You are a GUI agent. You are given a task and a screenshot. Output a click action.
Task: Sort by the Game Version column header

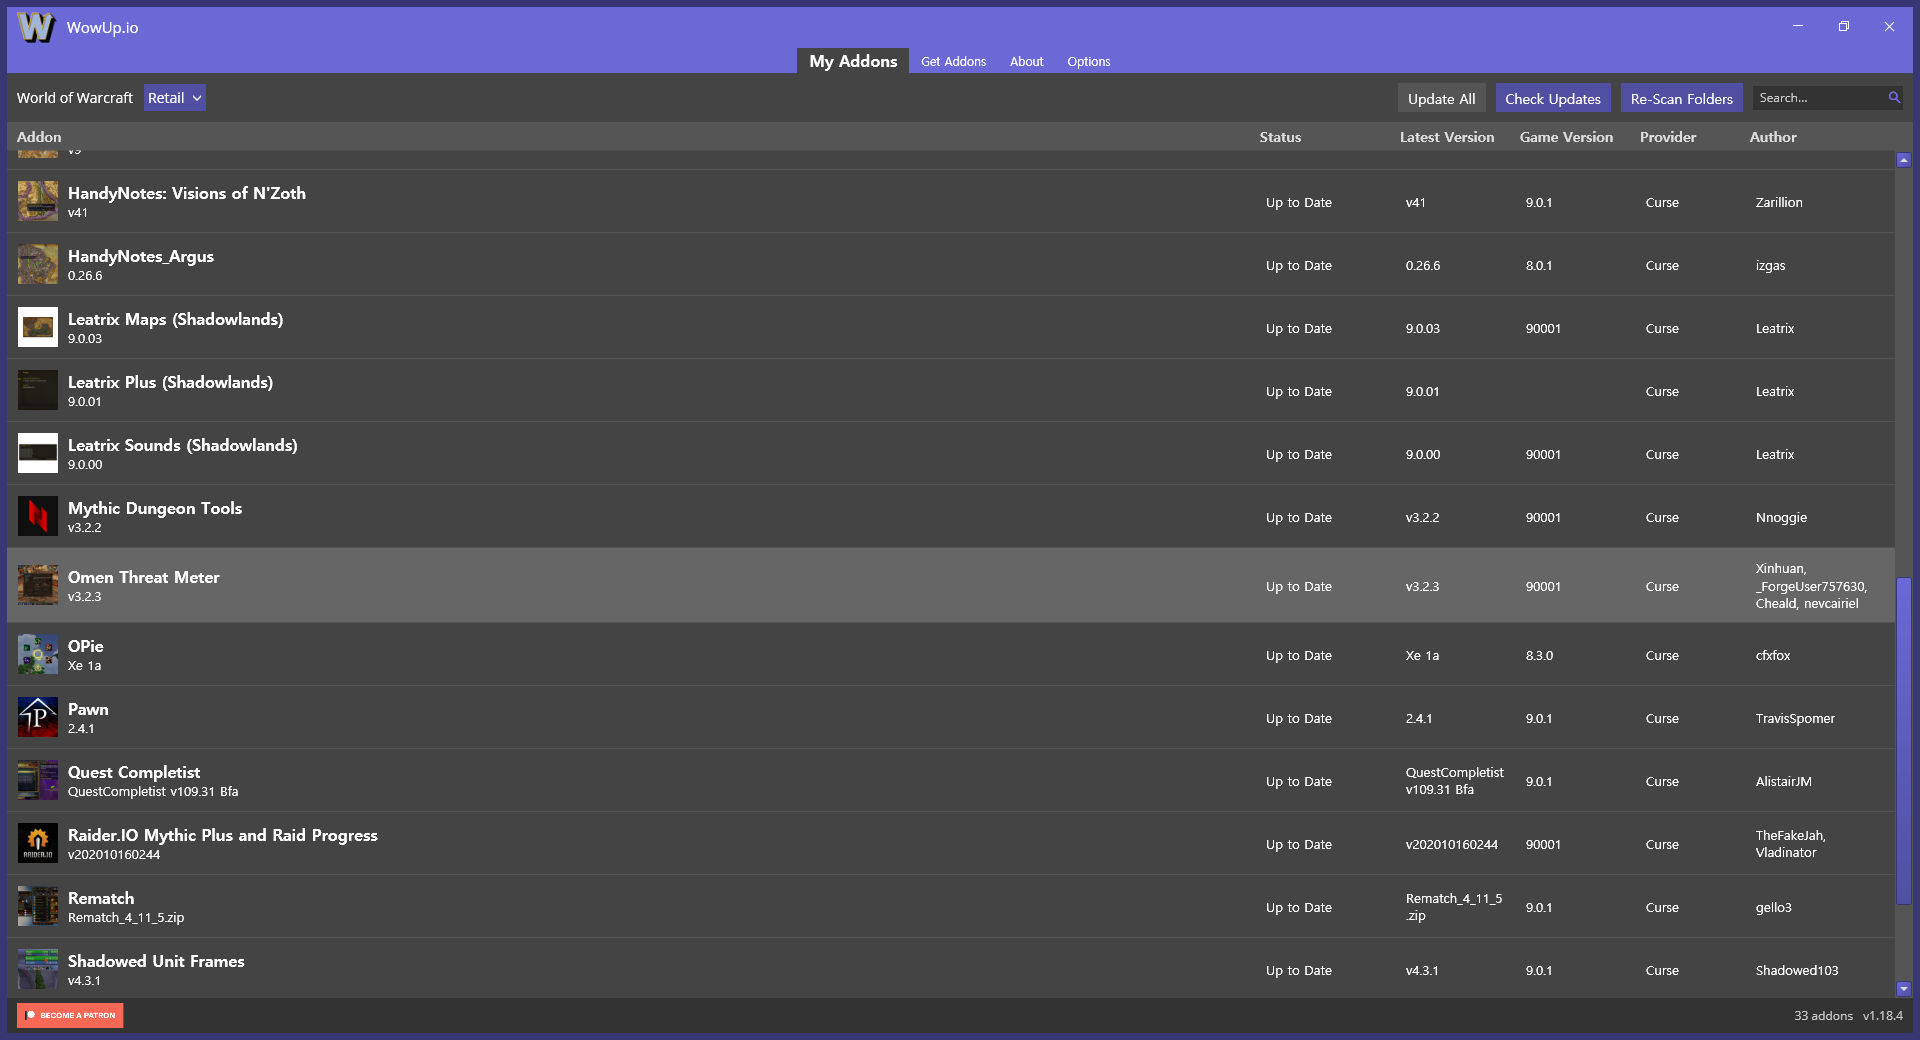(x=1566, y=137)
